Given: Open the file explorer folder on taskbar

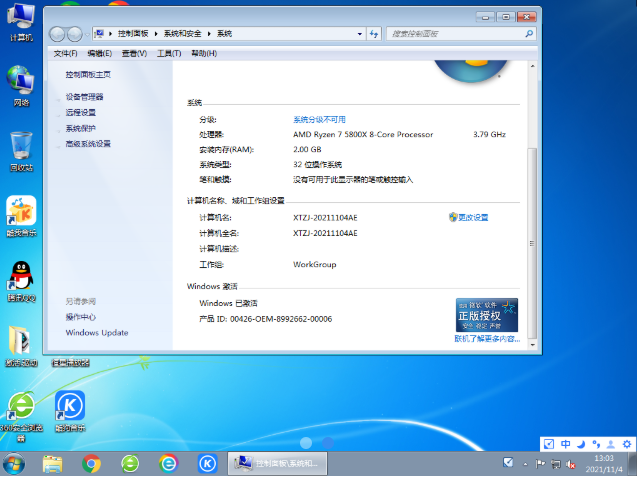Looking at the screenshot, I should (53, 463).
